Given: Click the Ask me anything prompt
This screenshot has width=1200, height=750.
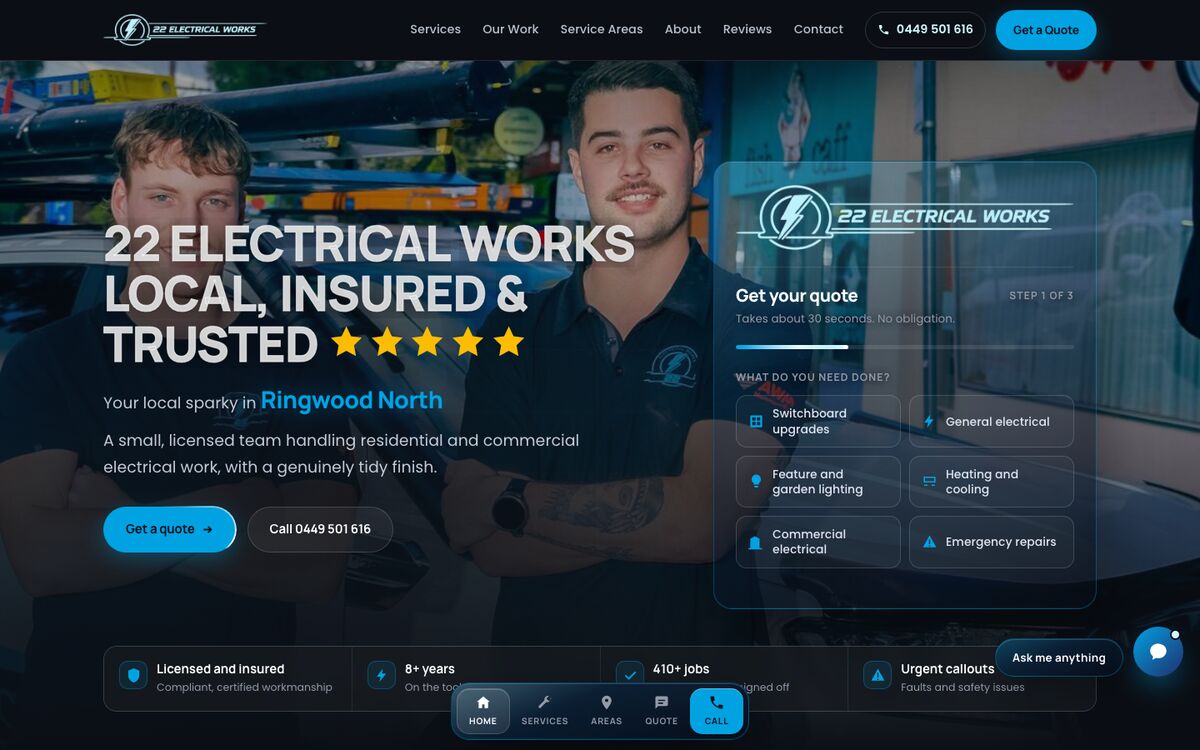Looking at the screenshot, I should pyautogui.click(x=1059, y=658).
